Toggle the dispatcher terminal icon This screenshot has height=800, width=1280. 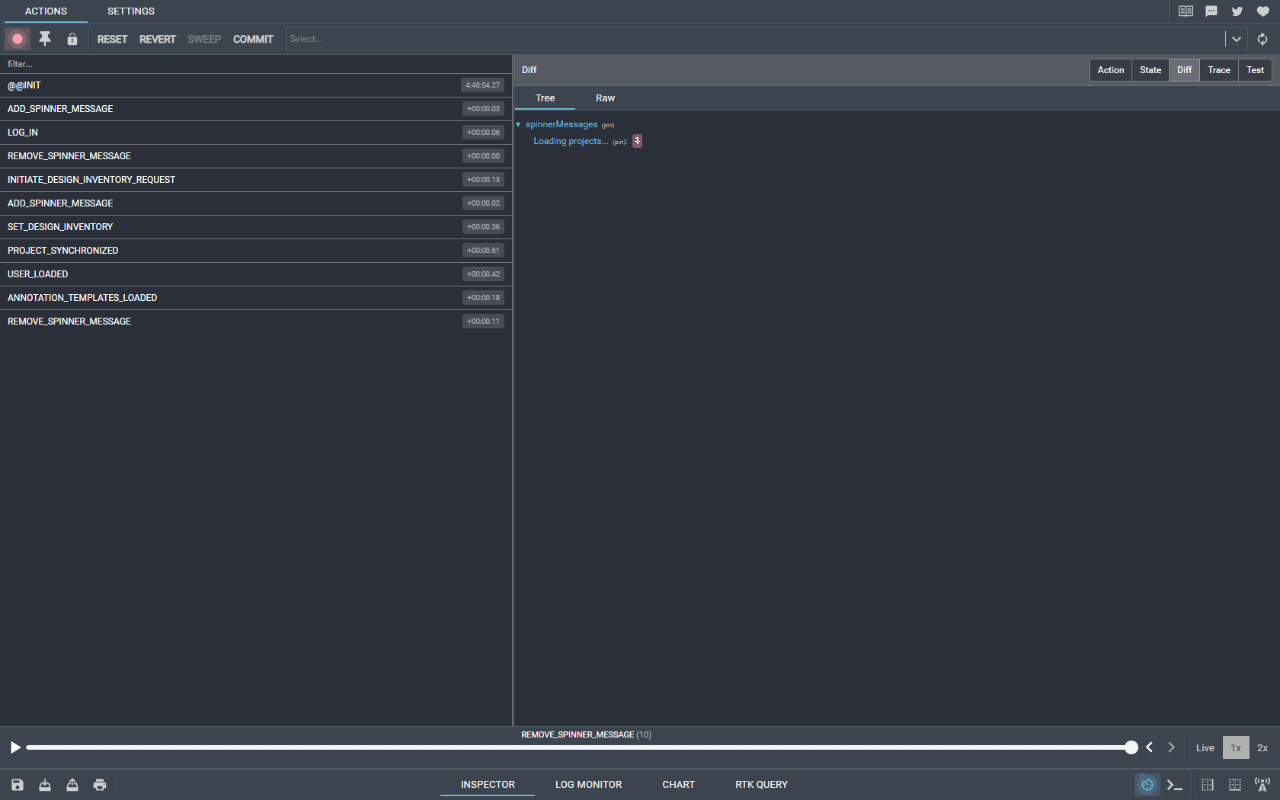click(1175, 785)
